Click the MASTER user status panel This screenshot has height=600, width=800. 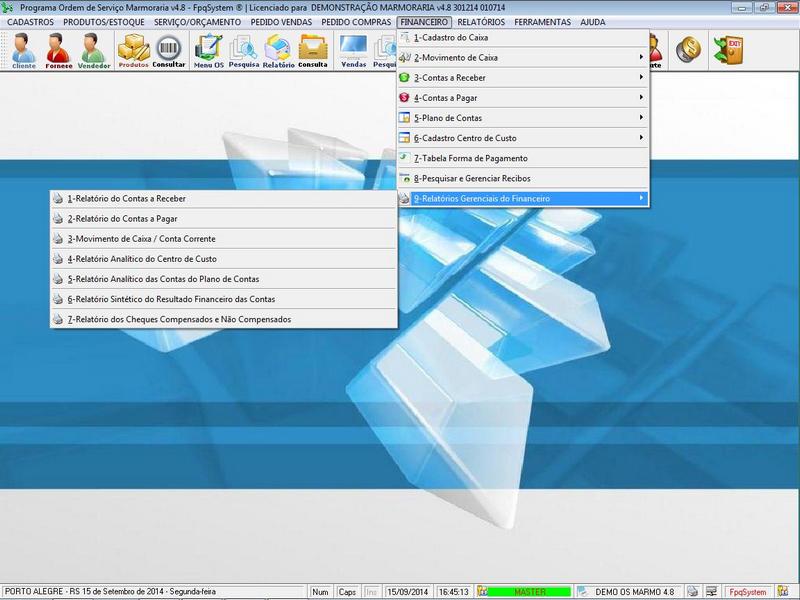click(x=530, y=592)
